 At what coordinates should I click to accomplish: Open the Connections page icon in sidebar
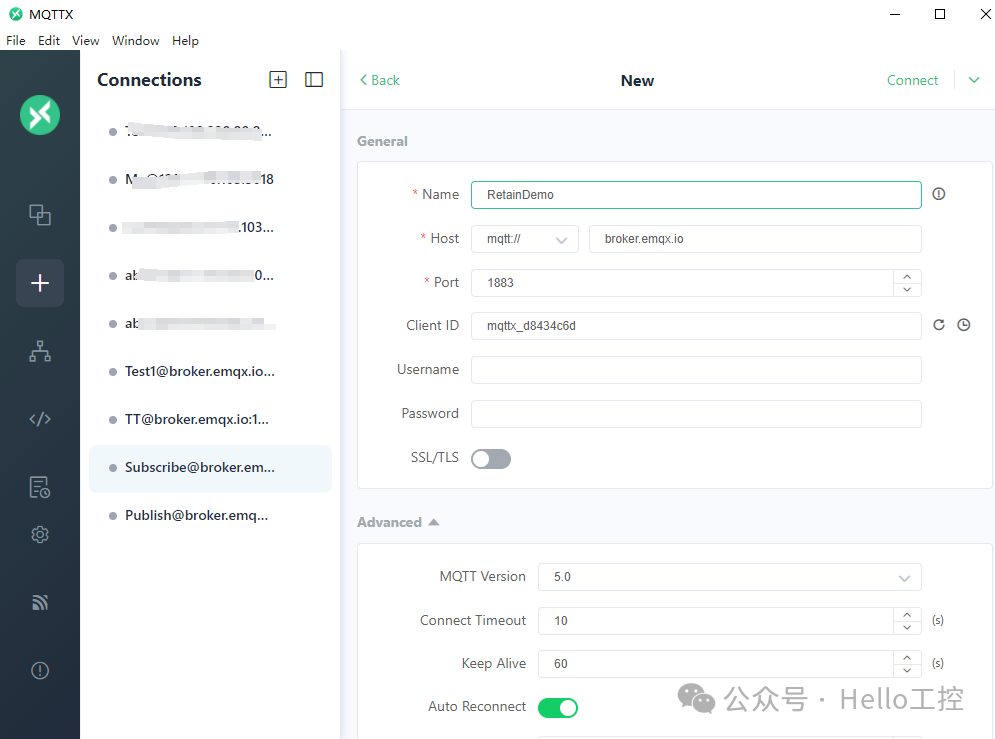click(x=40, y=215)
